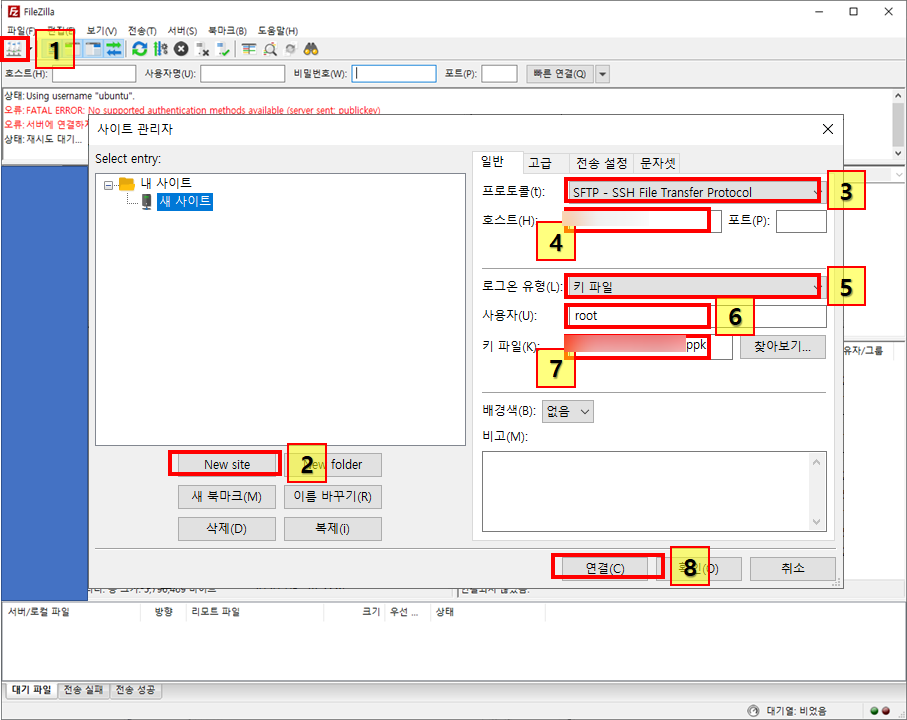Open the 전송(T) menu
Viewport: 907px width, 720px height.
[142, 31]
